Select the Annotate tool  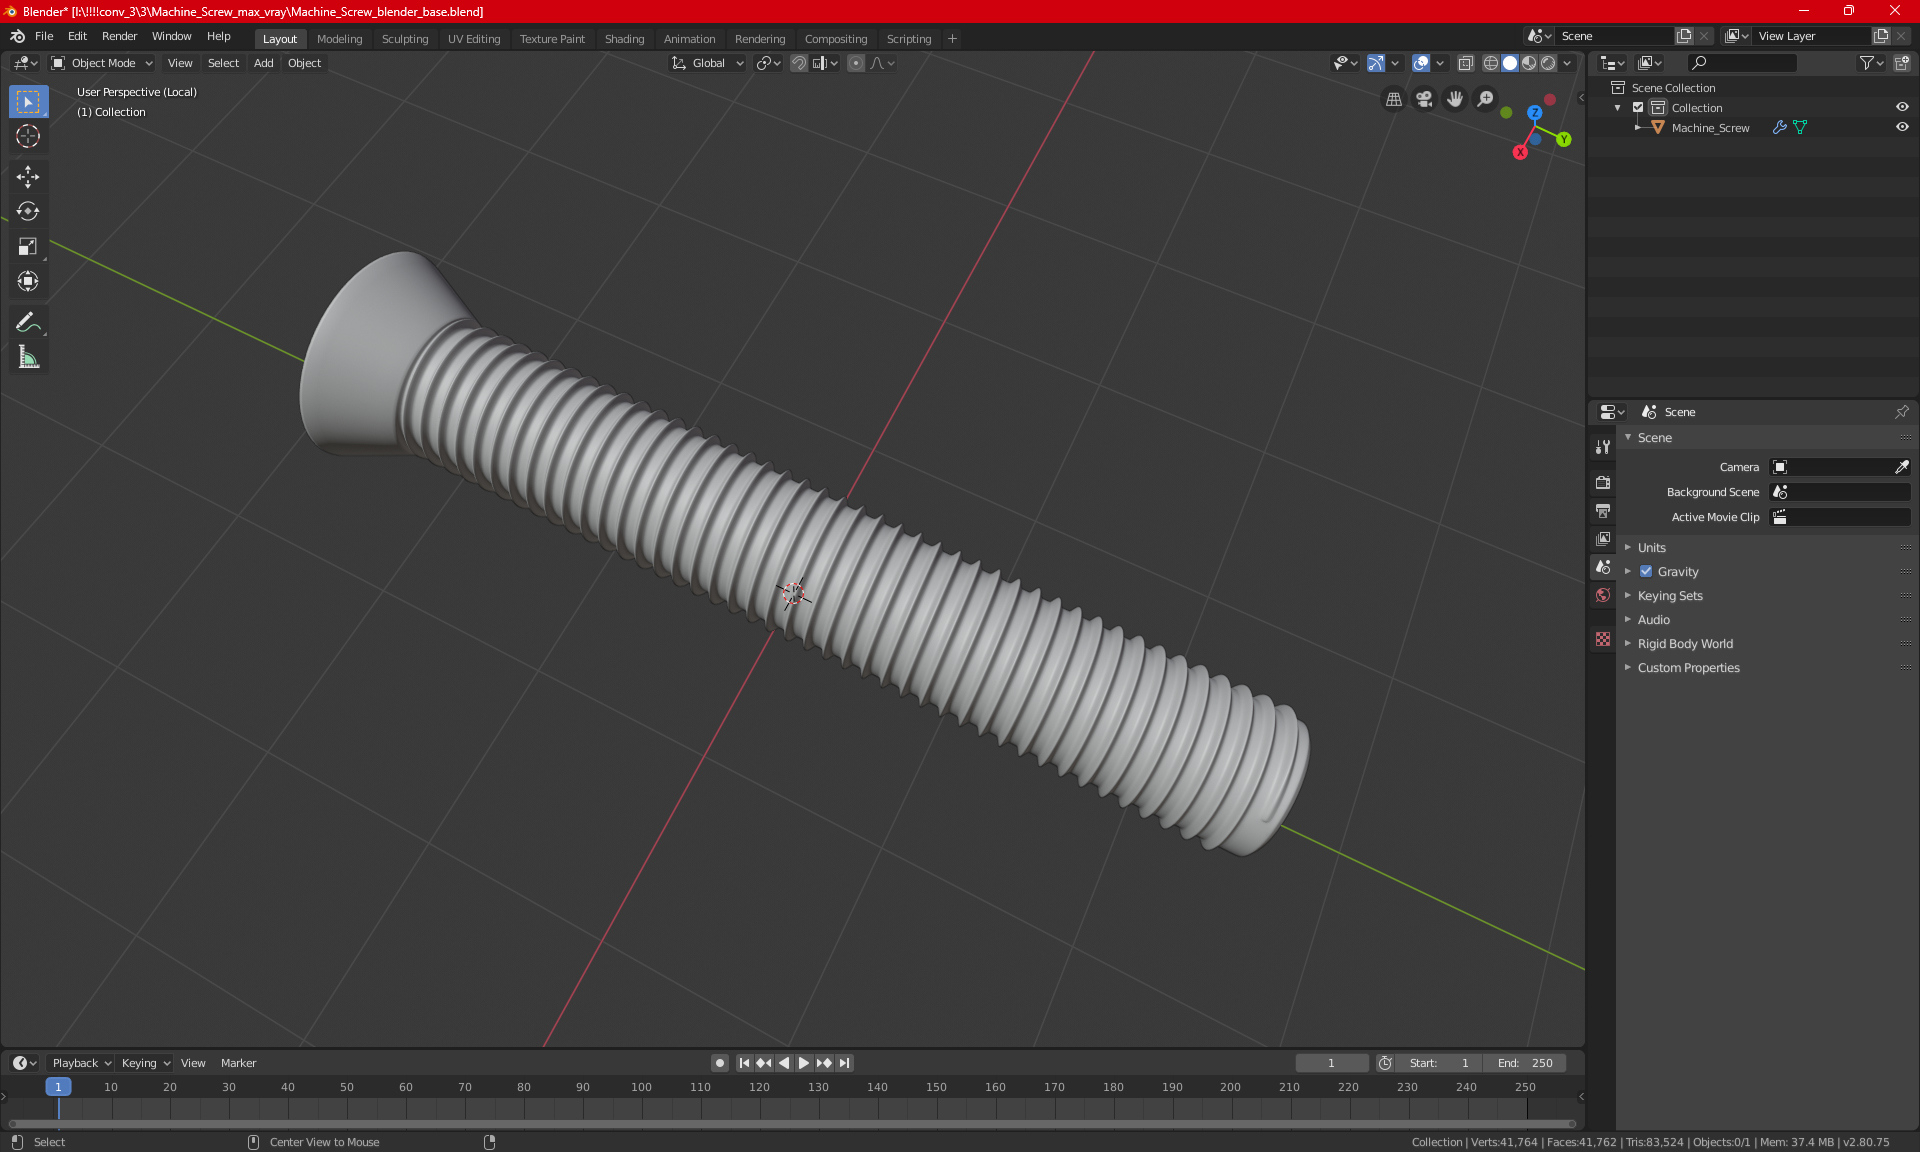coord(28,322)
